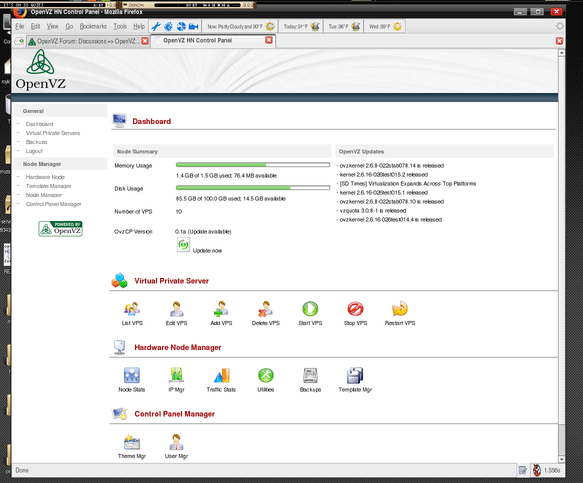Click the Powered by OpenVZ badge
This screenshot has width=583, height=483.
[x=60, y=229]
